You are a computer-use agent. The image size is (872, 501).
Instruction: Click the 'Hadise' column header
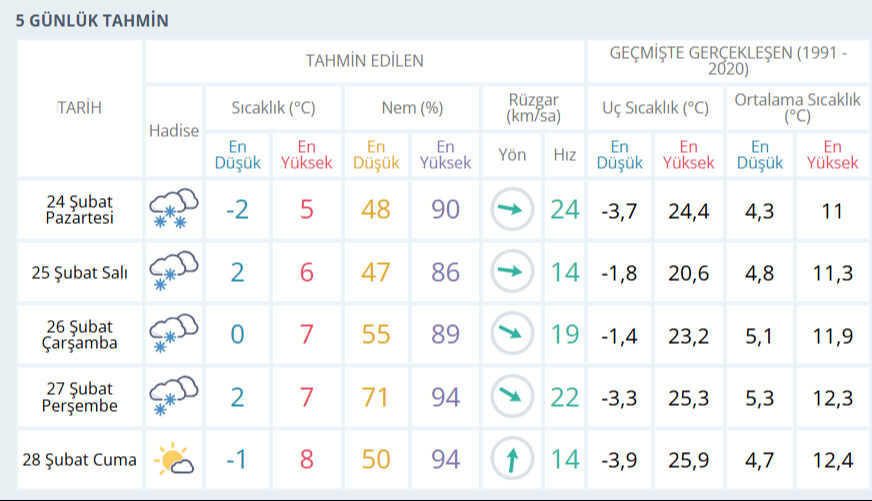click(x=174, y=131)
